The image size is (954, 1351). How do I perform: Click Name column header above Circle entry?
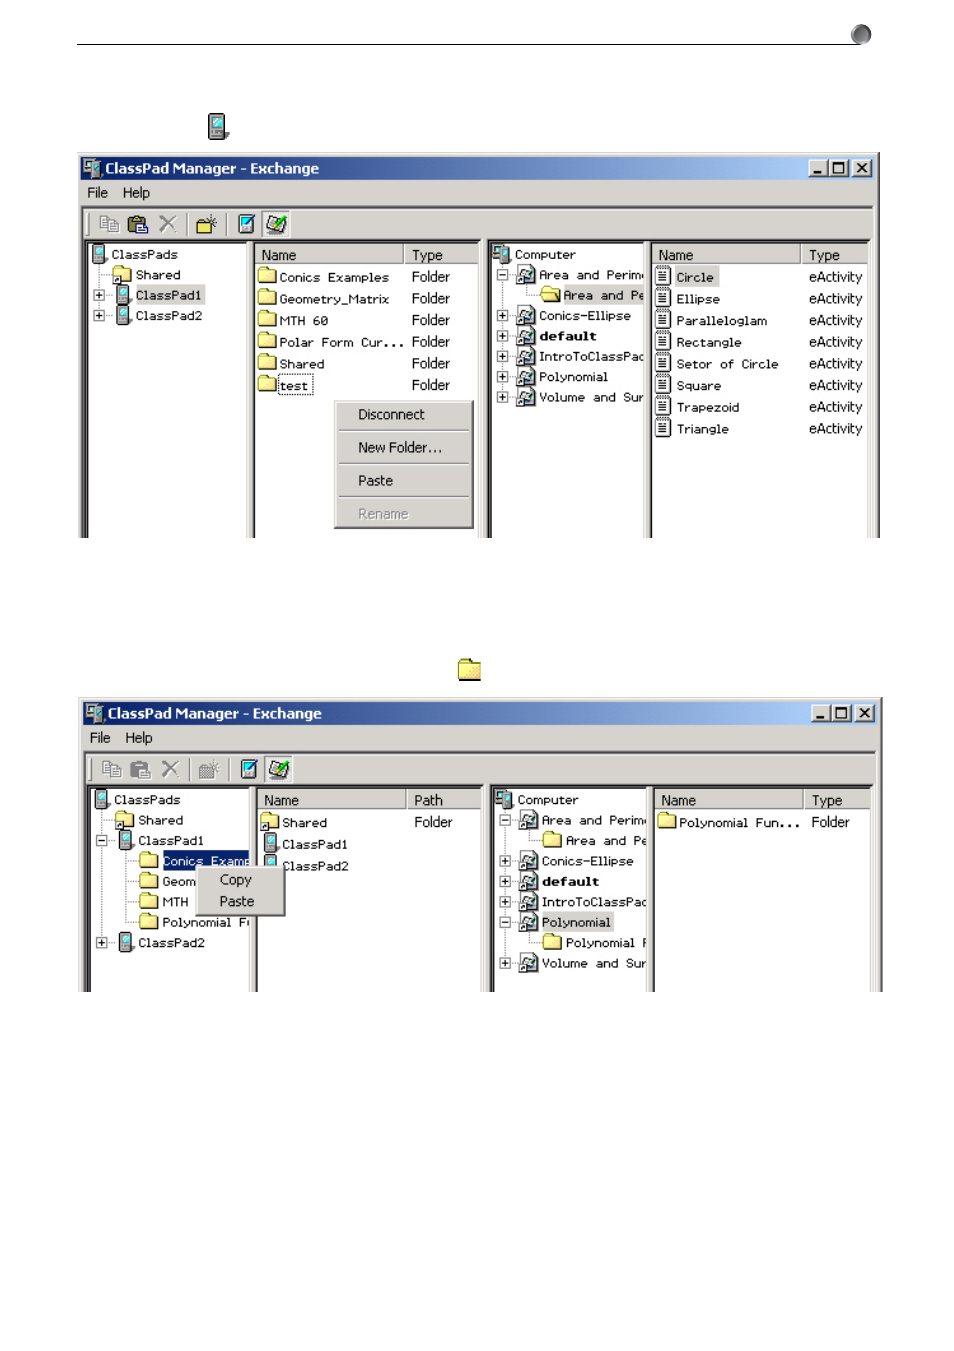[x=727, y=255]
